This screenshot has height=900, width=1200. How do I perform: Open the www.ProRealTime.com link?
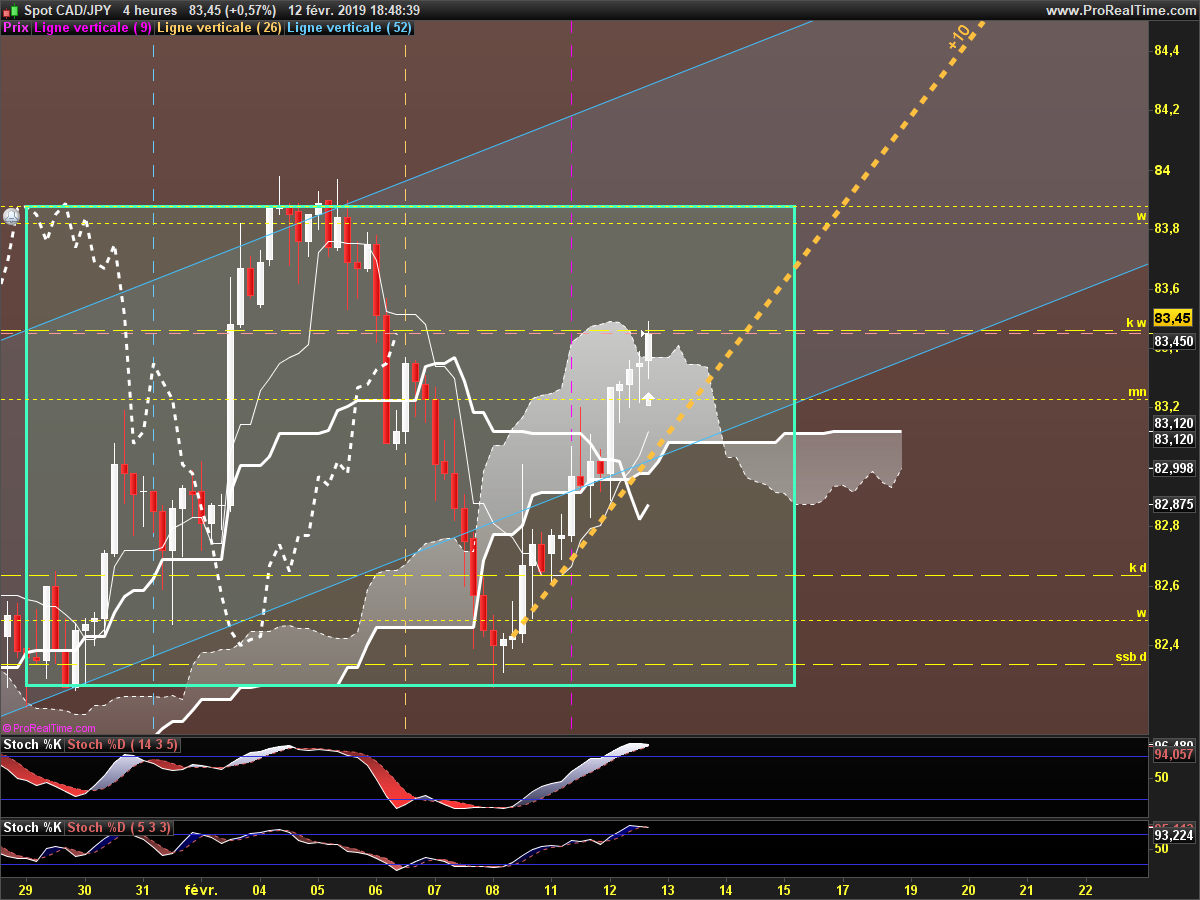point(1119,10)
